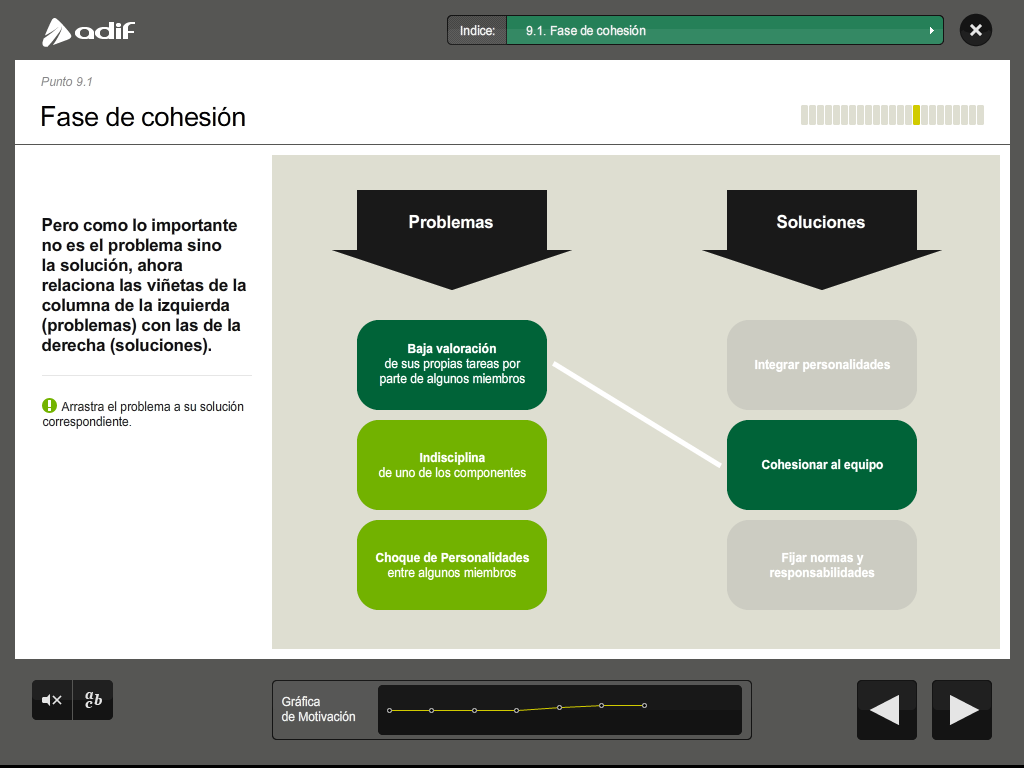Close the course with the X button

(x=975, y=30)
